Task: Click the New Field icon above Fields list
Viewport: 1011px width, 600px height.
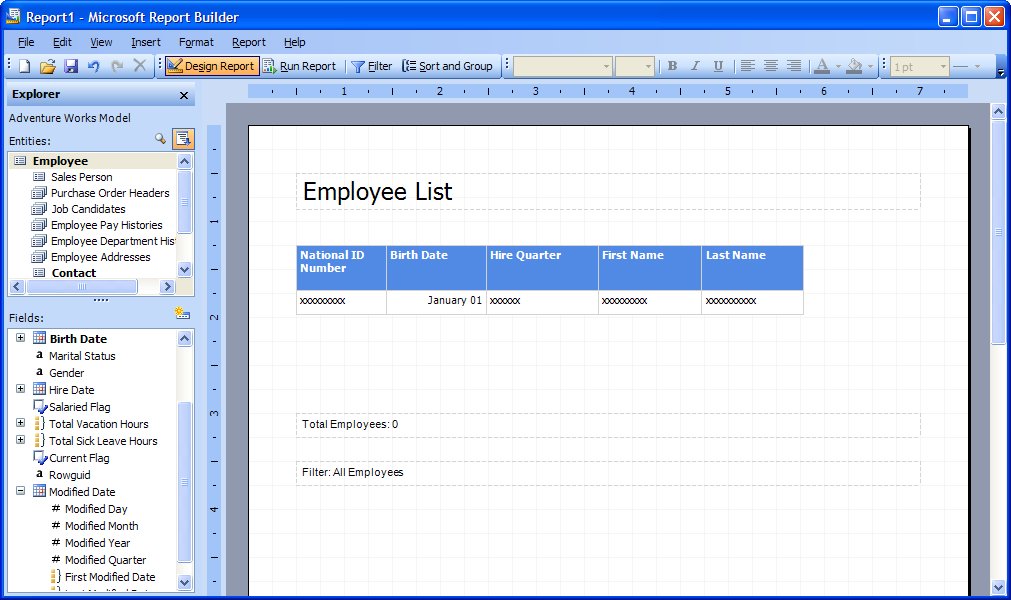Action: point(182,314)
